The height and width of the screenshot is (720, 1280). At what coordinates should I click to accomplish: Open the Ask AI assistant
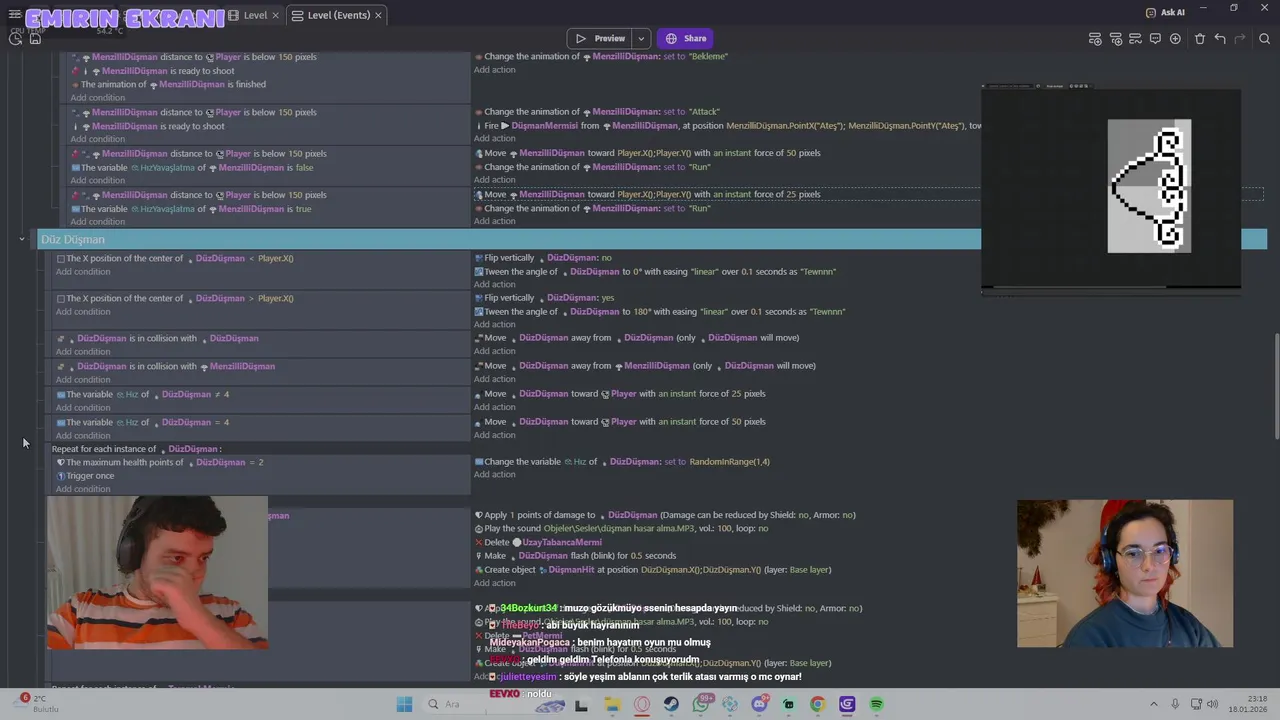click(x=1165, y=13)
